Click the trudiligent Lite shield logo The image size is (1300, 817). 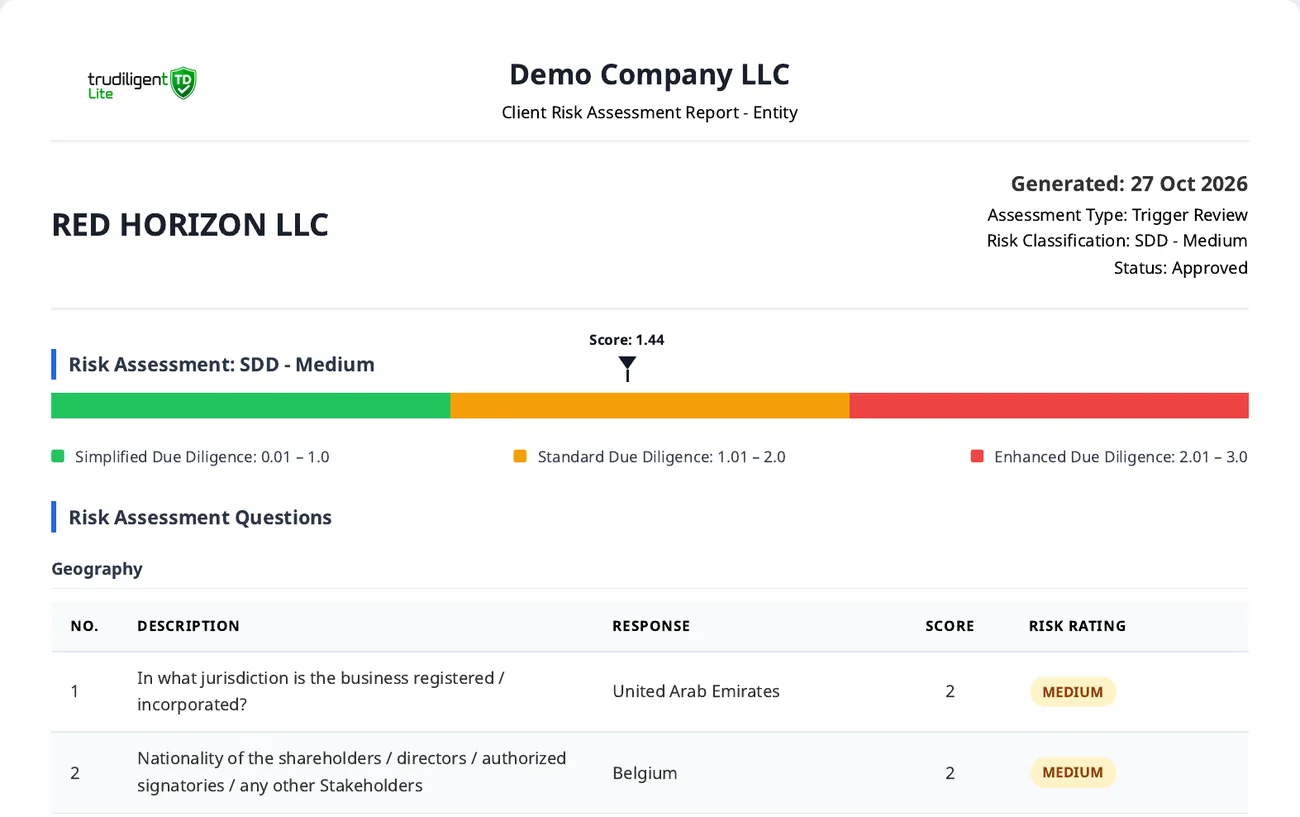coord(142,83)
